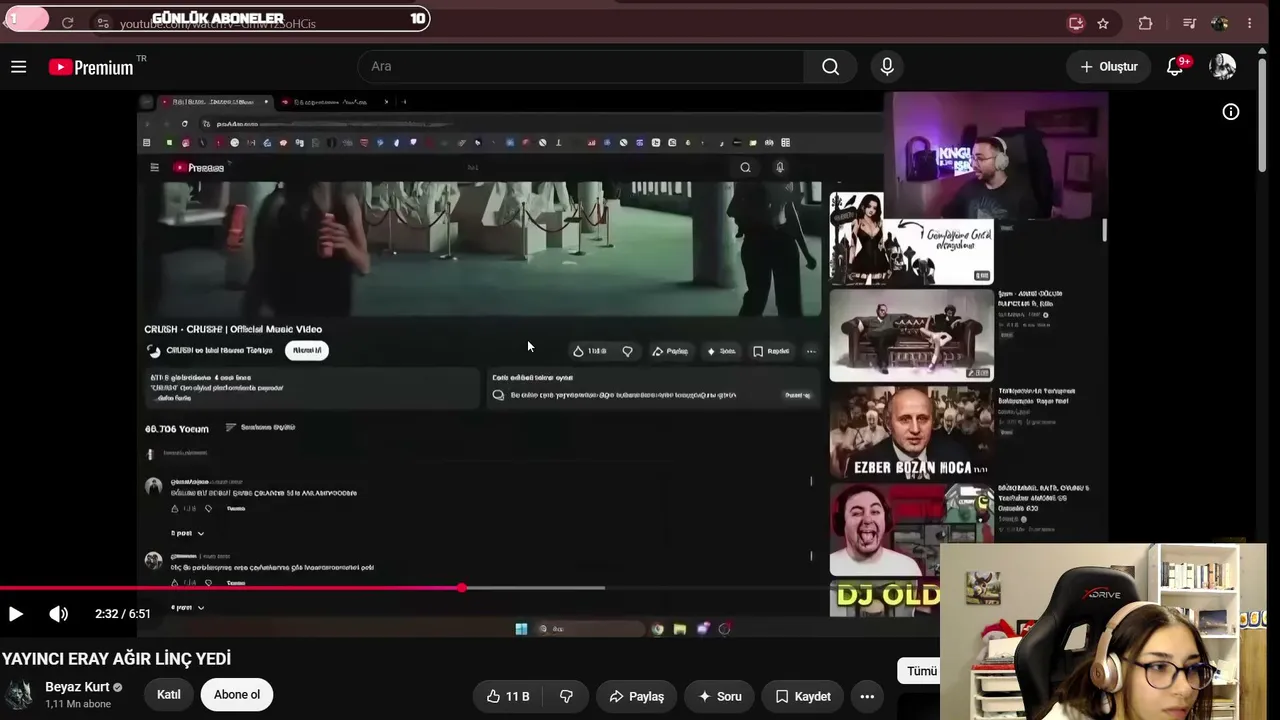
Task: Run the search with the magnifier button
Action: [830, 66]
